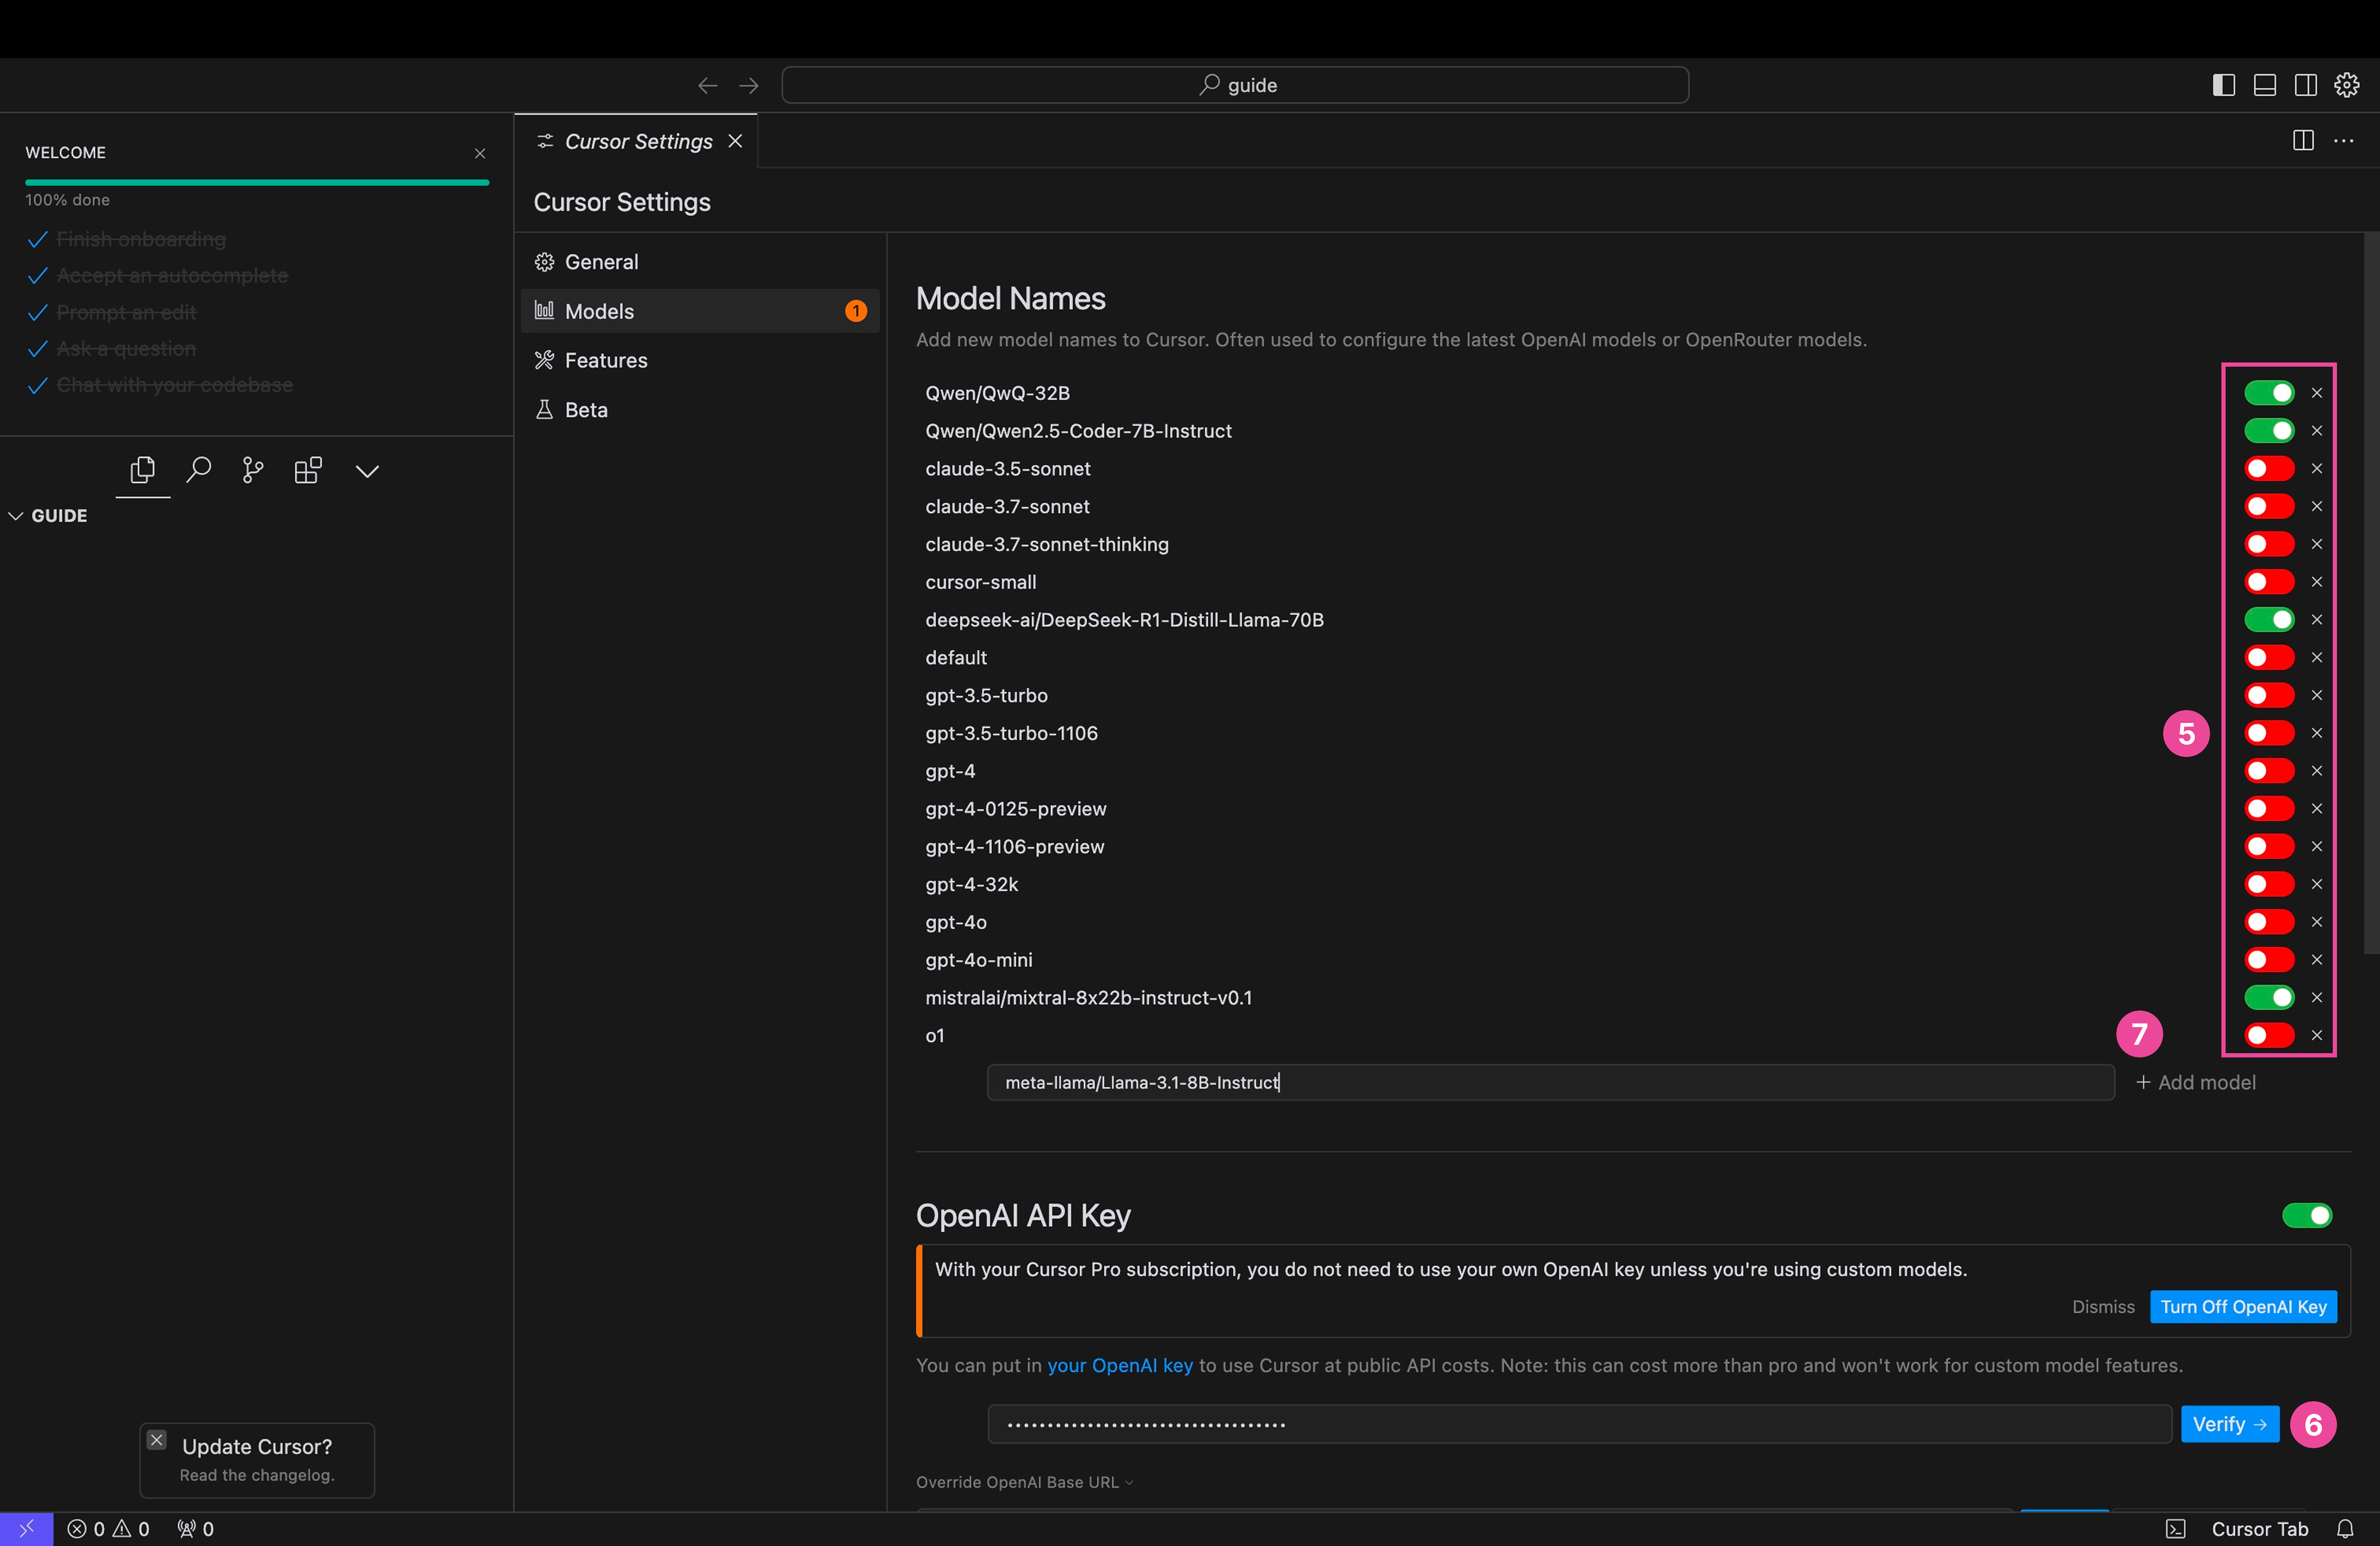Screen dimensions: 2380x1546
Task: Enable the claude-3.7-sonnet toggle
Action: (x=2269, y=506)
